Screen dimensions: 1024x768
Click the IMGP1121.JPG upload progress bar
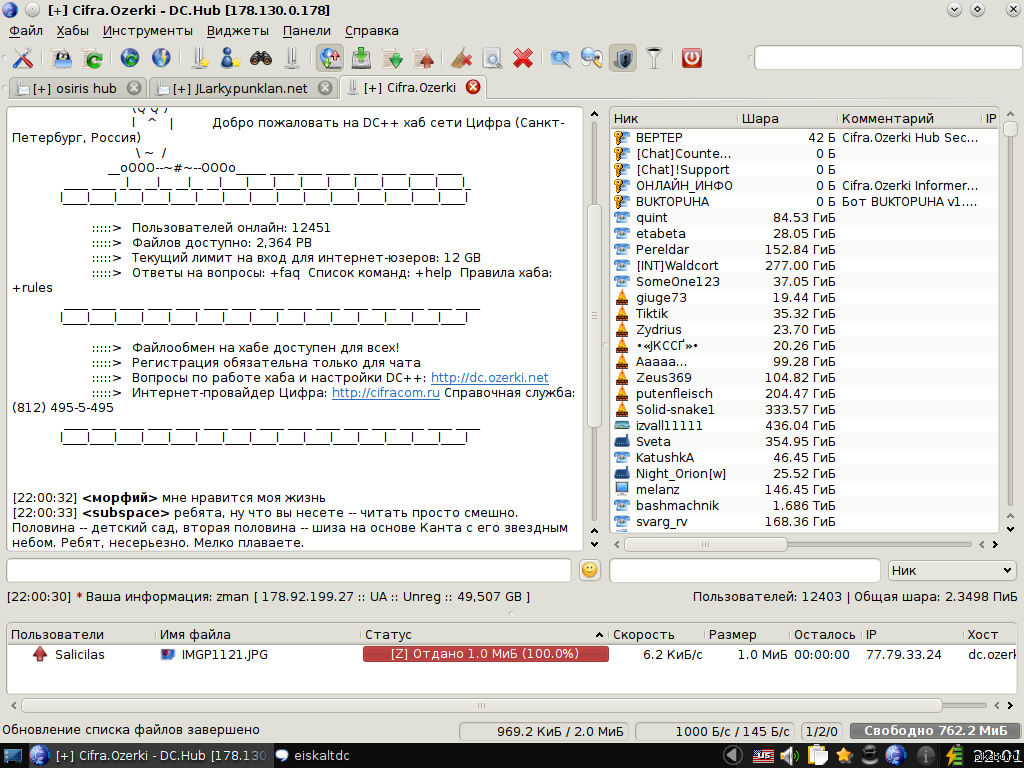tap(485, 654)
